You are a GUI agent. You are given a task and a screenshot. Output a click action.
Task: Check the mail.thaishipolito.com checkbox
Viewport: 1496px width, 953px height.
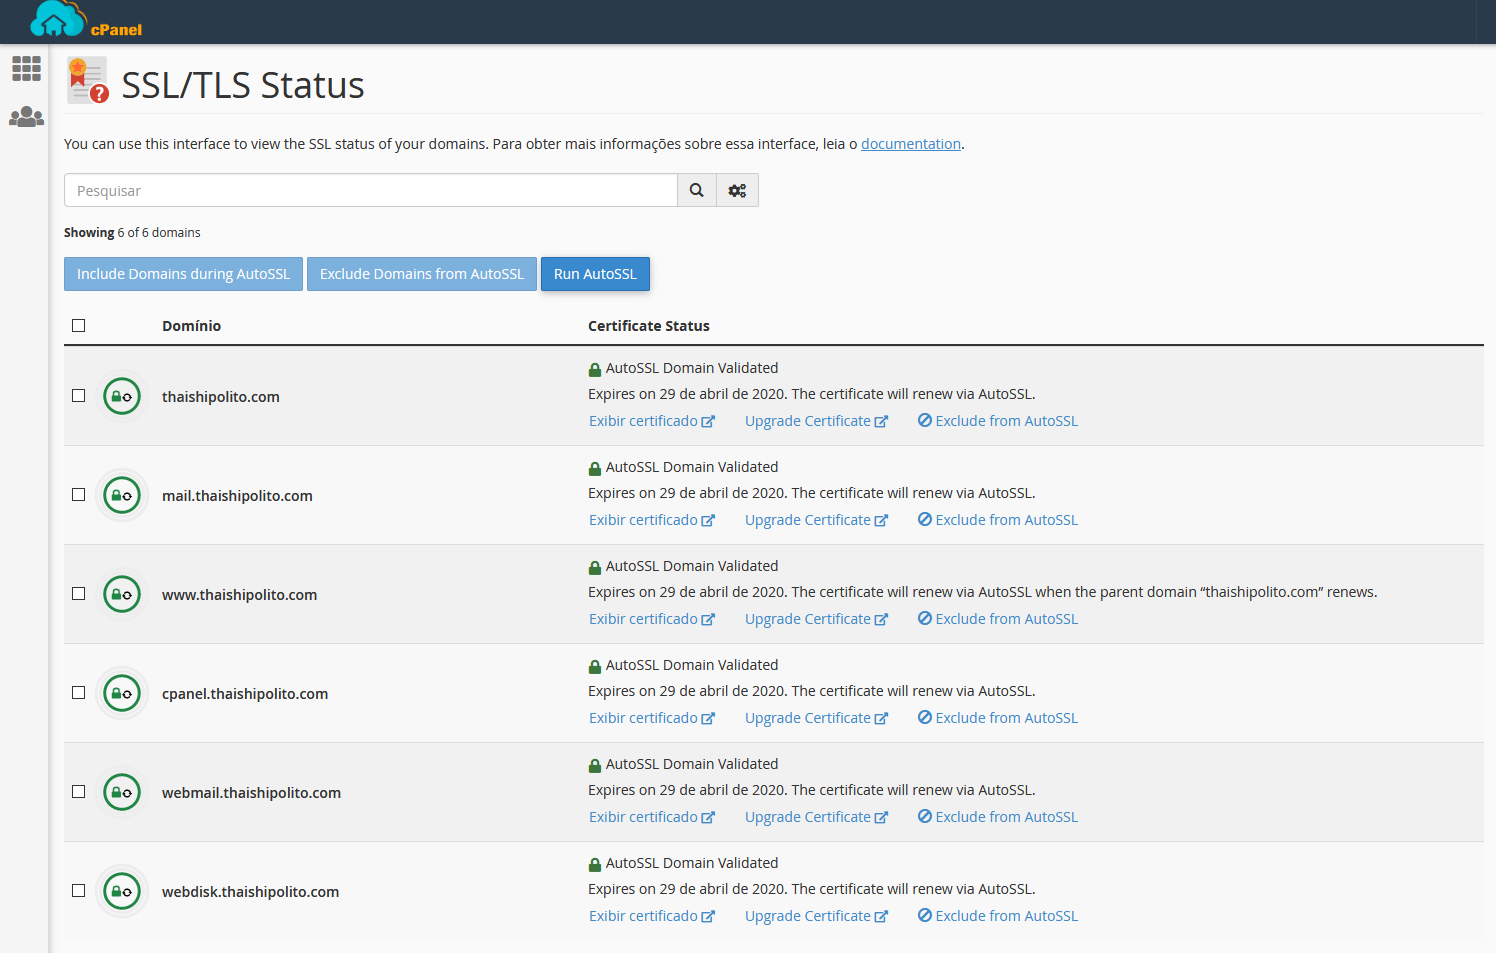79,495
